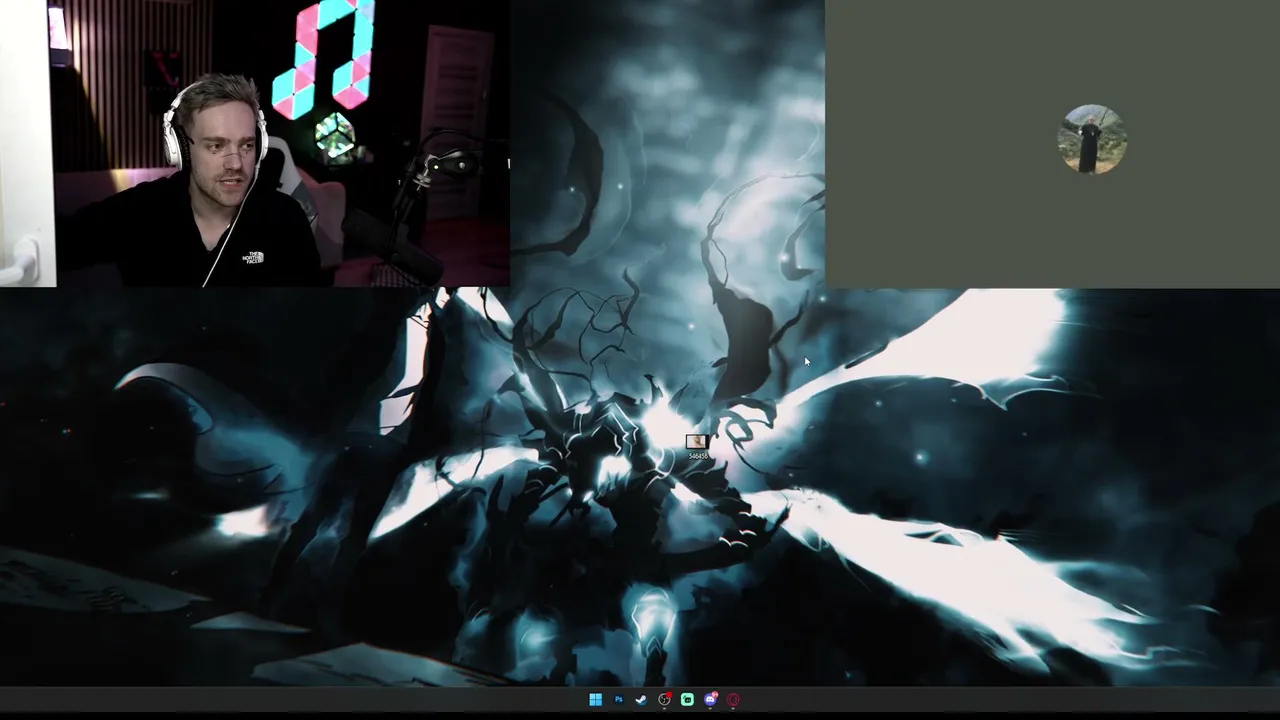
Task: Open the Opera browser taskbar icon
Action: pos(733,700)
